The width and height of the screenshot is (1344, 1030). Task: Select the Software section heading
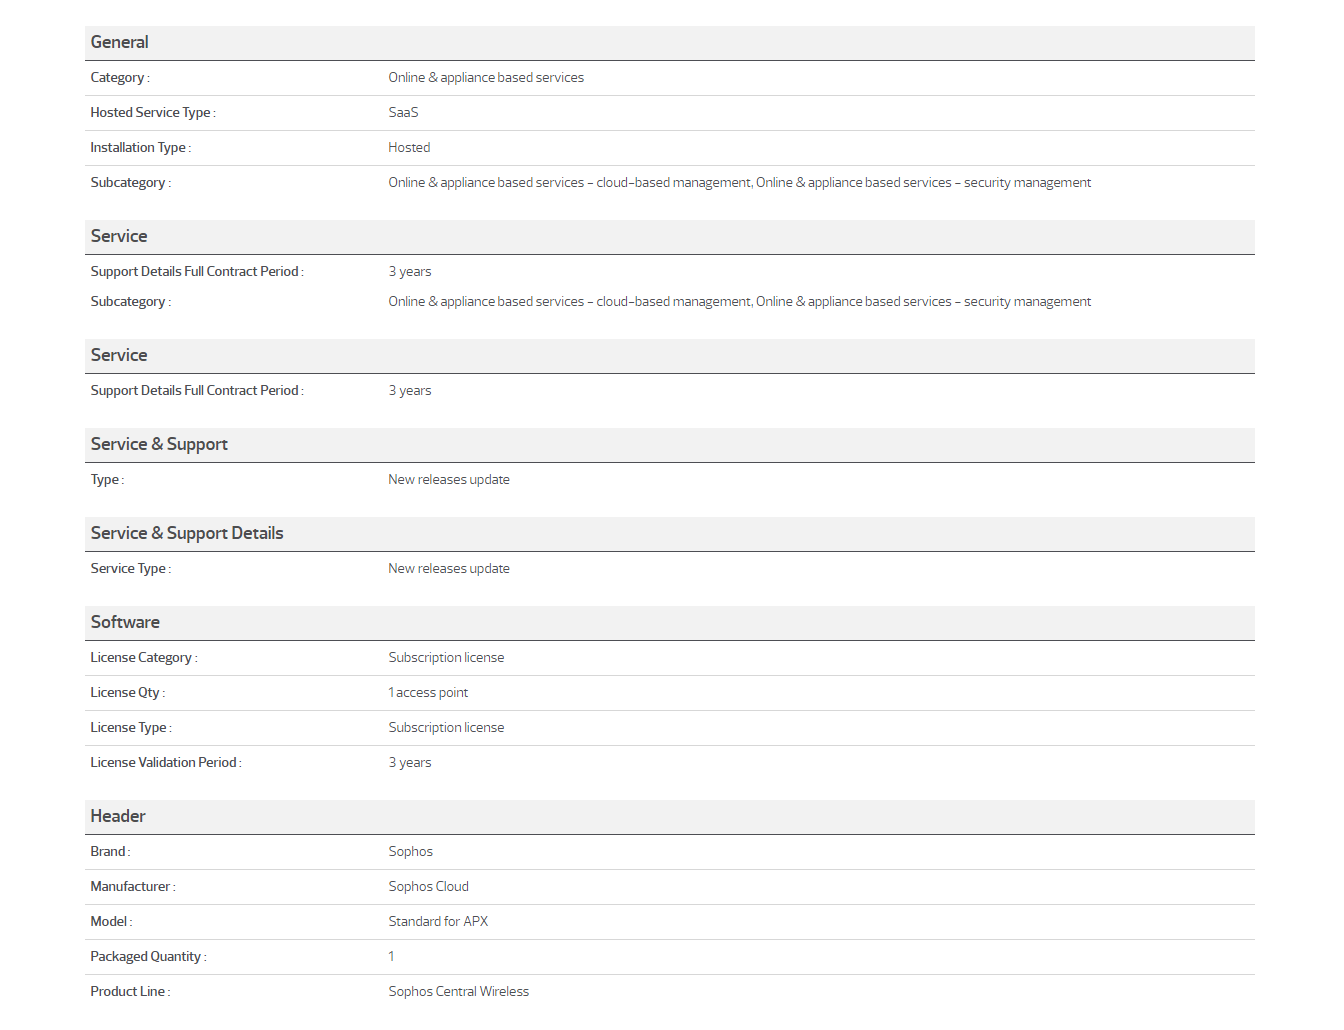[x=125, y=622]
